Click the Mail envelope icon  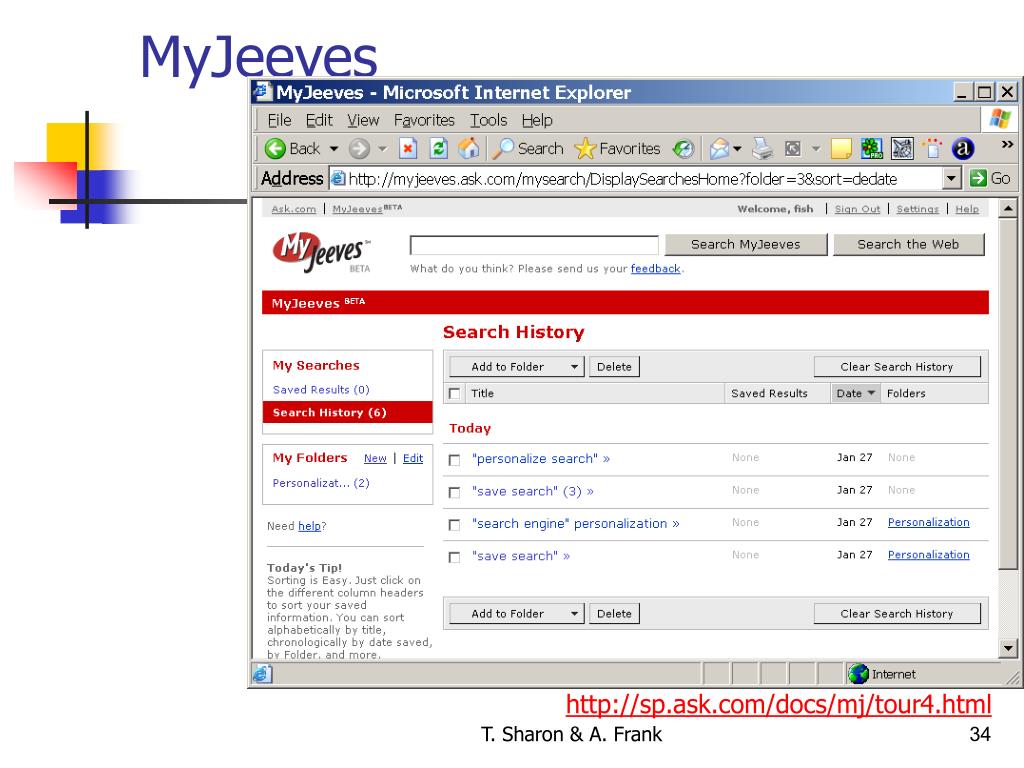click(719, 149)
